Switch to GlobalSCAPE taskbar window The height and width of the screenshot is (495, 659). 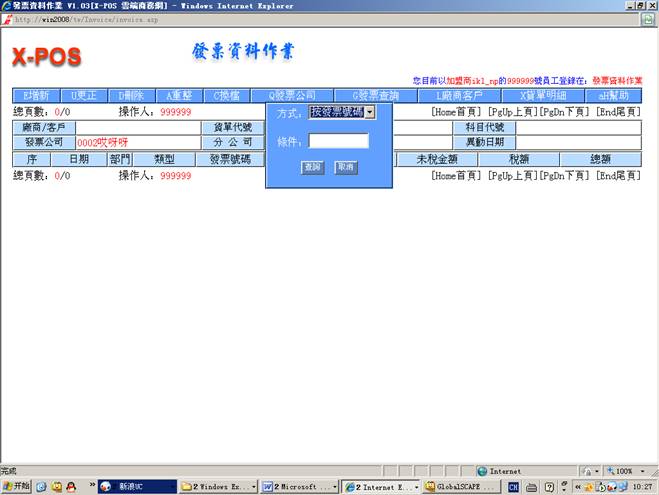point(460,486)
